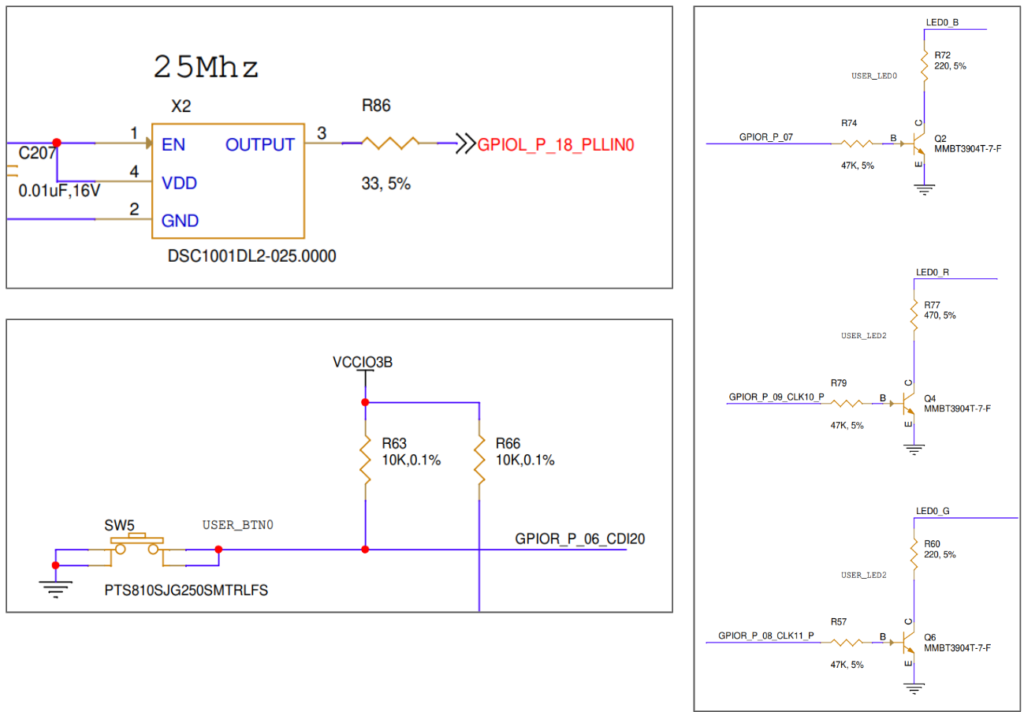
Task: Select part number DSC1001DL2-025.0000
Action: click(252, 256)
